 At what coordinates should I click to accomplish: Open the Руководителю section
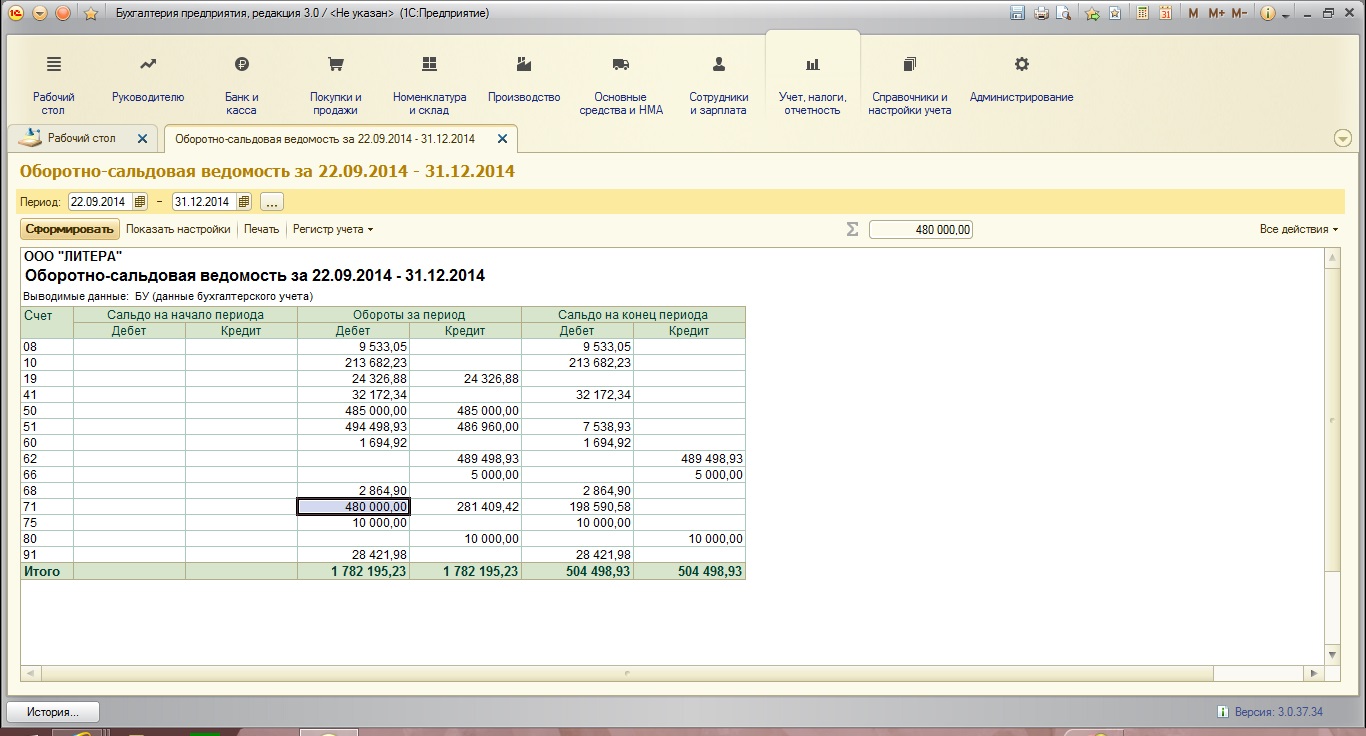point(148,80)
